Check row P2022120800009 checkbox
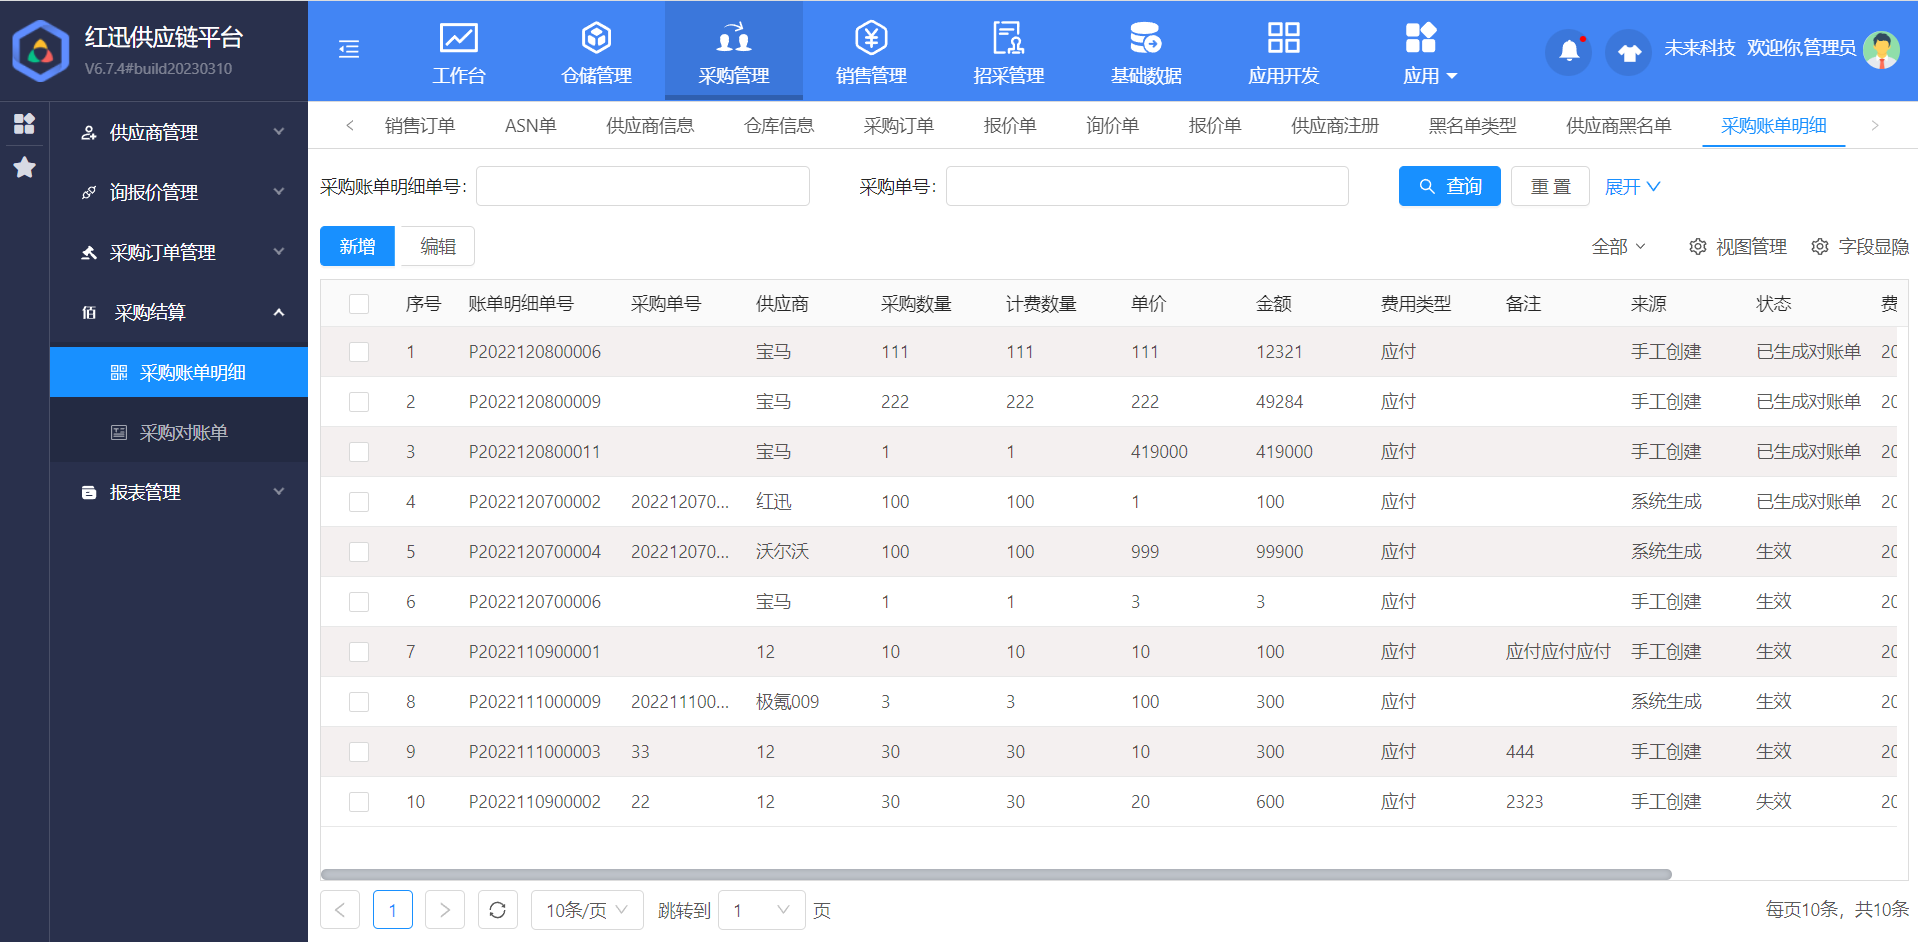 [x=359, y=402]
